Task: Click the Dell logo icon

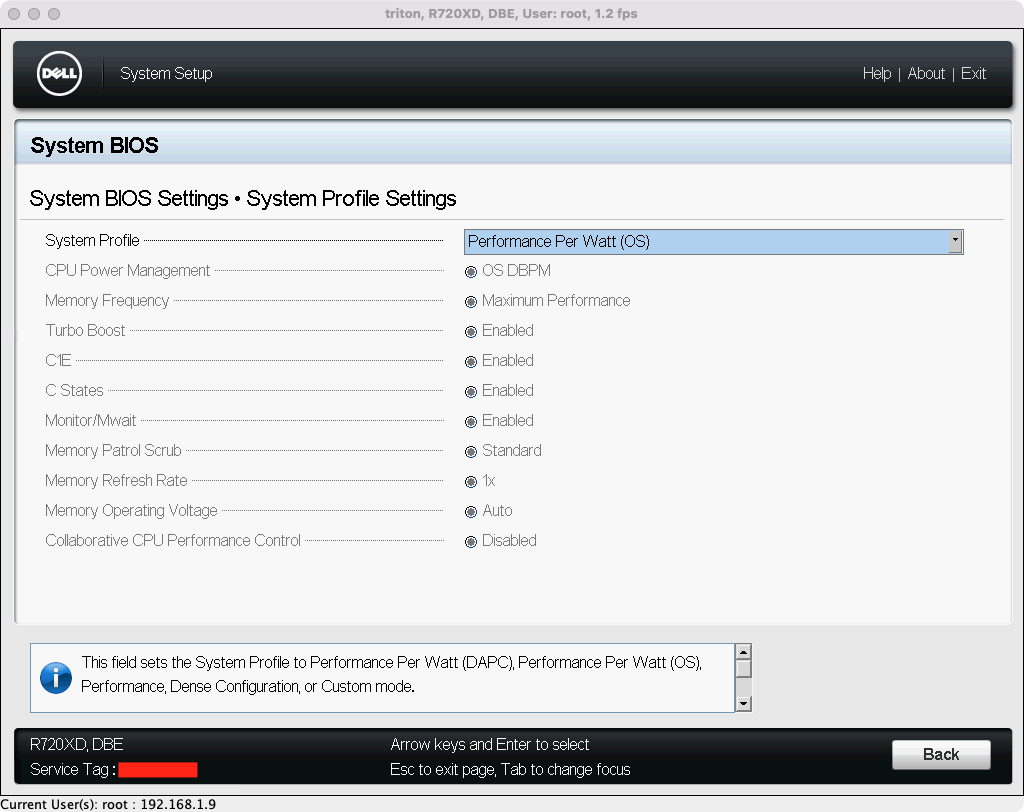Action: coord(59,73)
